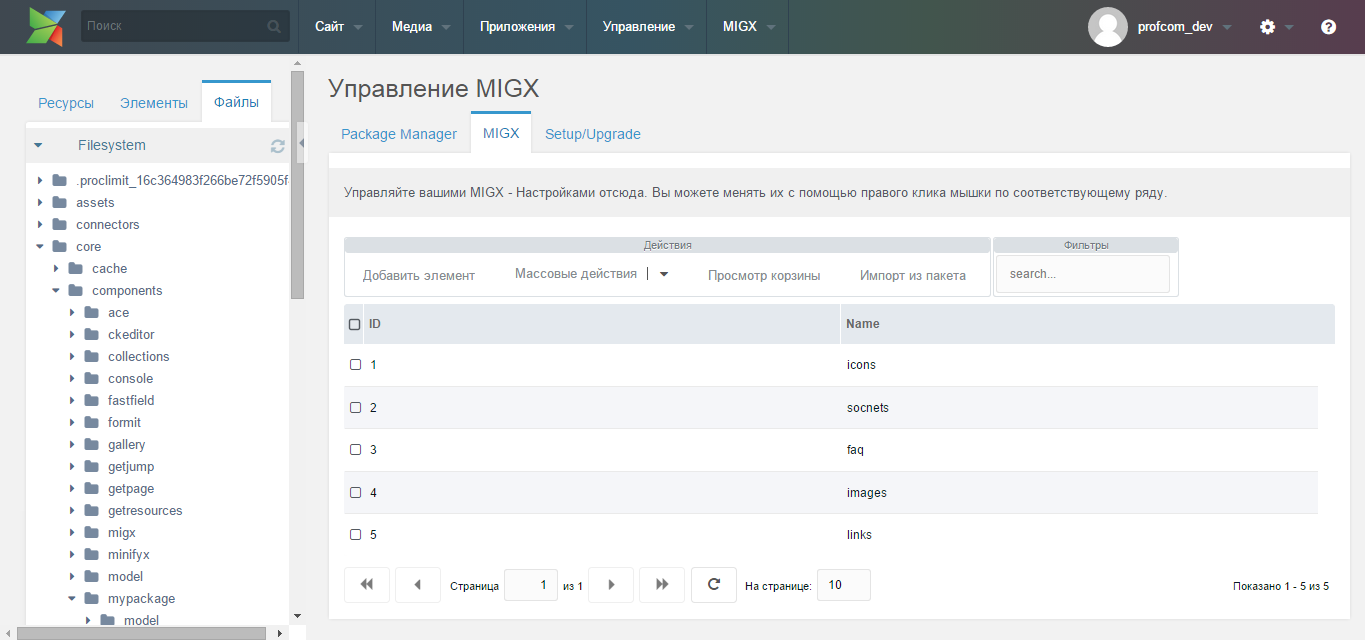Go to the last page of grid
This screenshot has width=1365, height=640.
pos(662,585)
